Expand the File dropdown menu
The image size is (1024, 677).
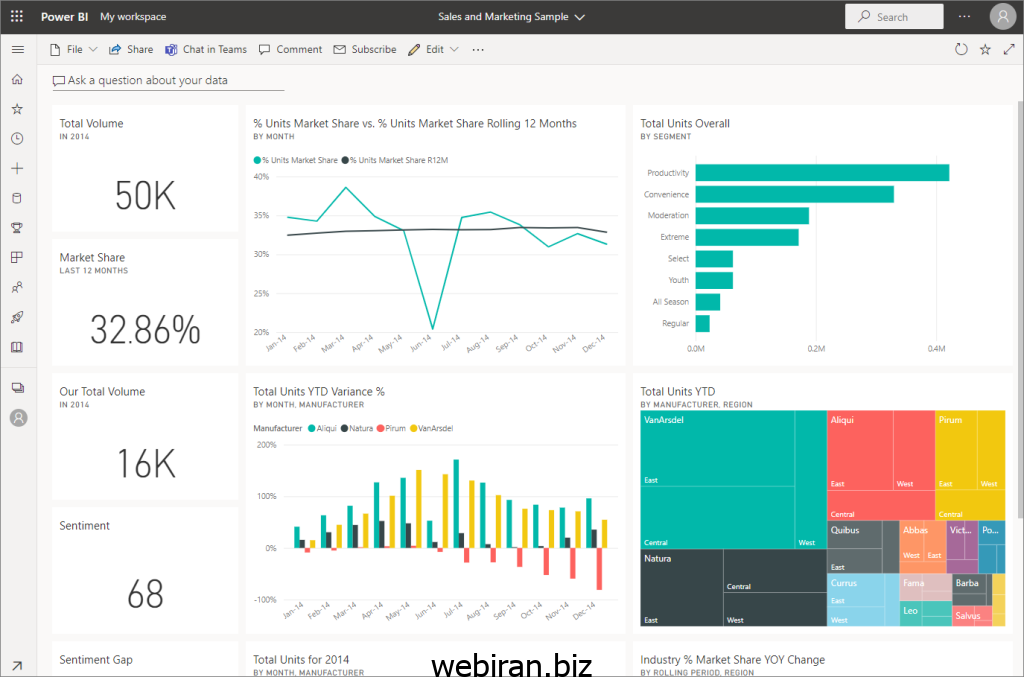pos(74,49)
